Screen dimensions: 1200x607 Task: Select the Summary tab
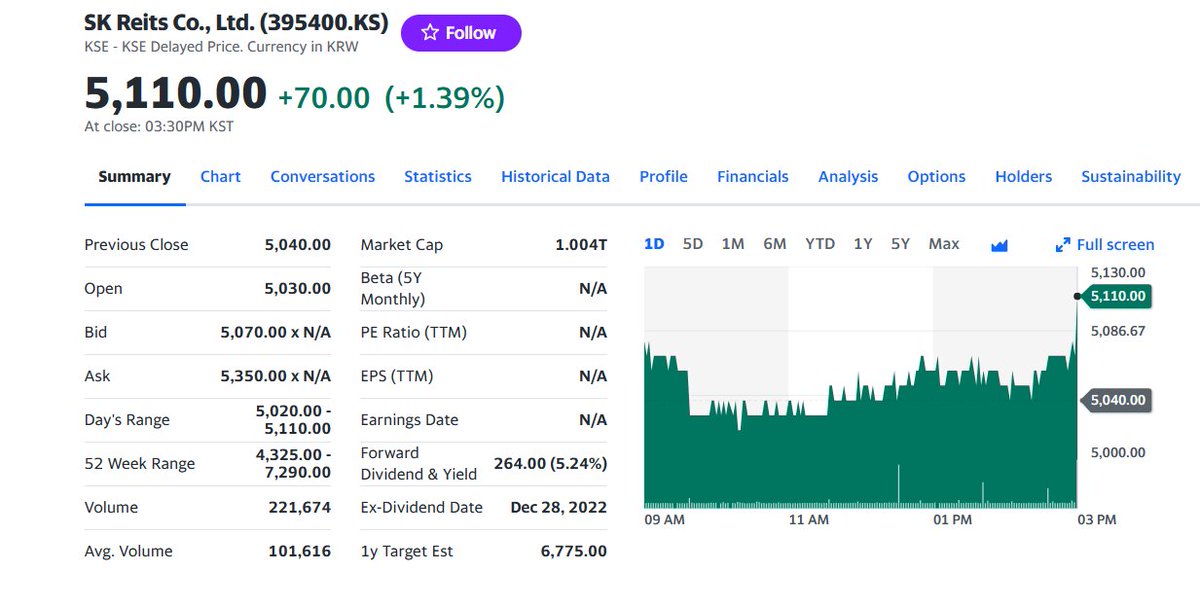tap(134, 176)
